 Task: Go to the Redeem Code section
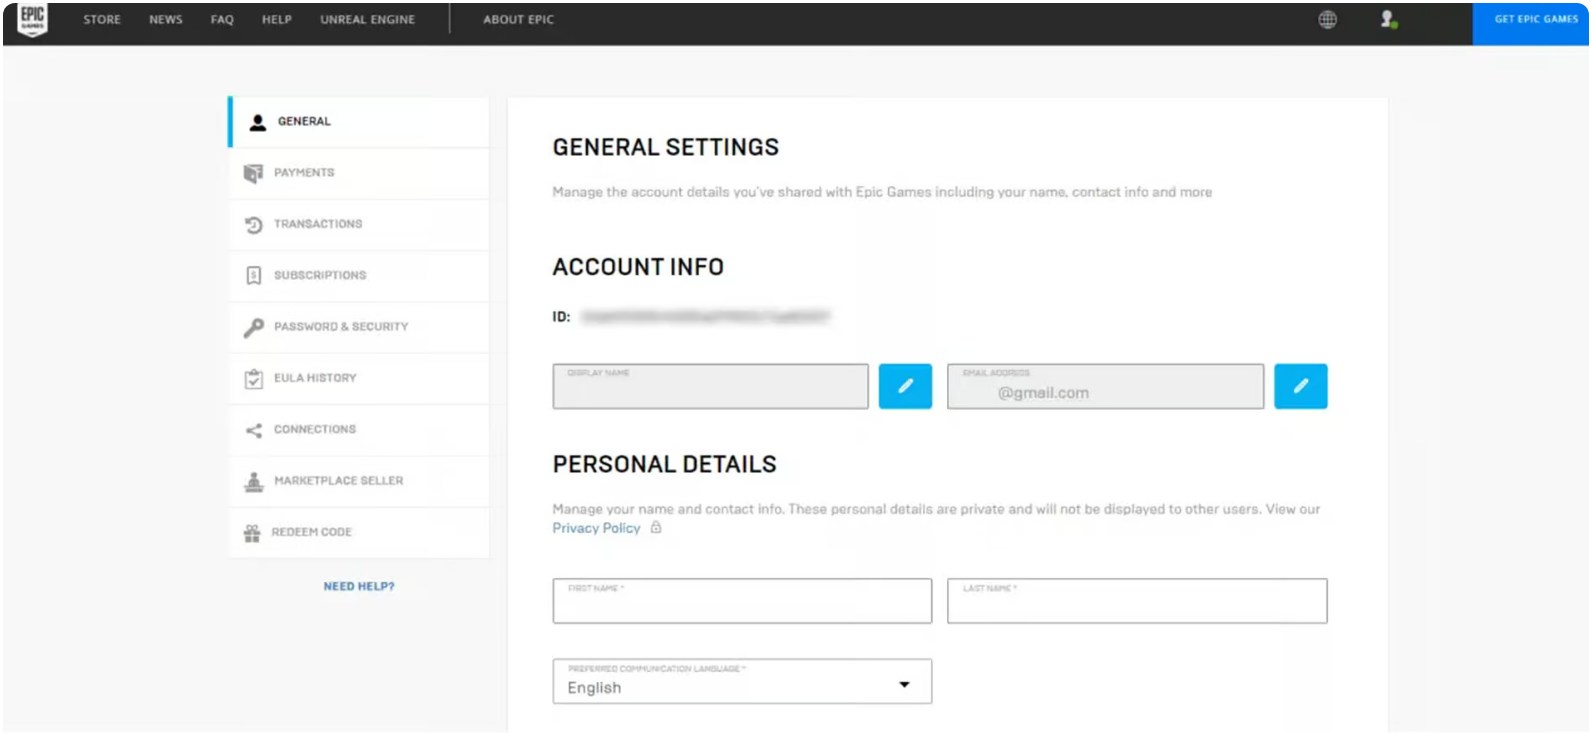pyautogui.click(x=359, y=533)
